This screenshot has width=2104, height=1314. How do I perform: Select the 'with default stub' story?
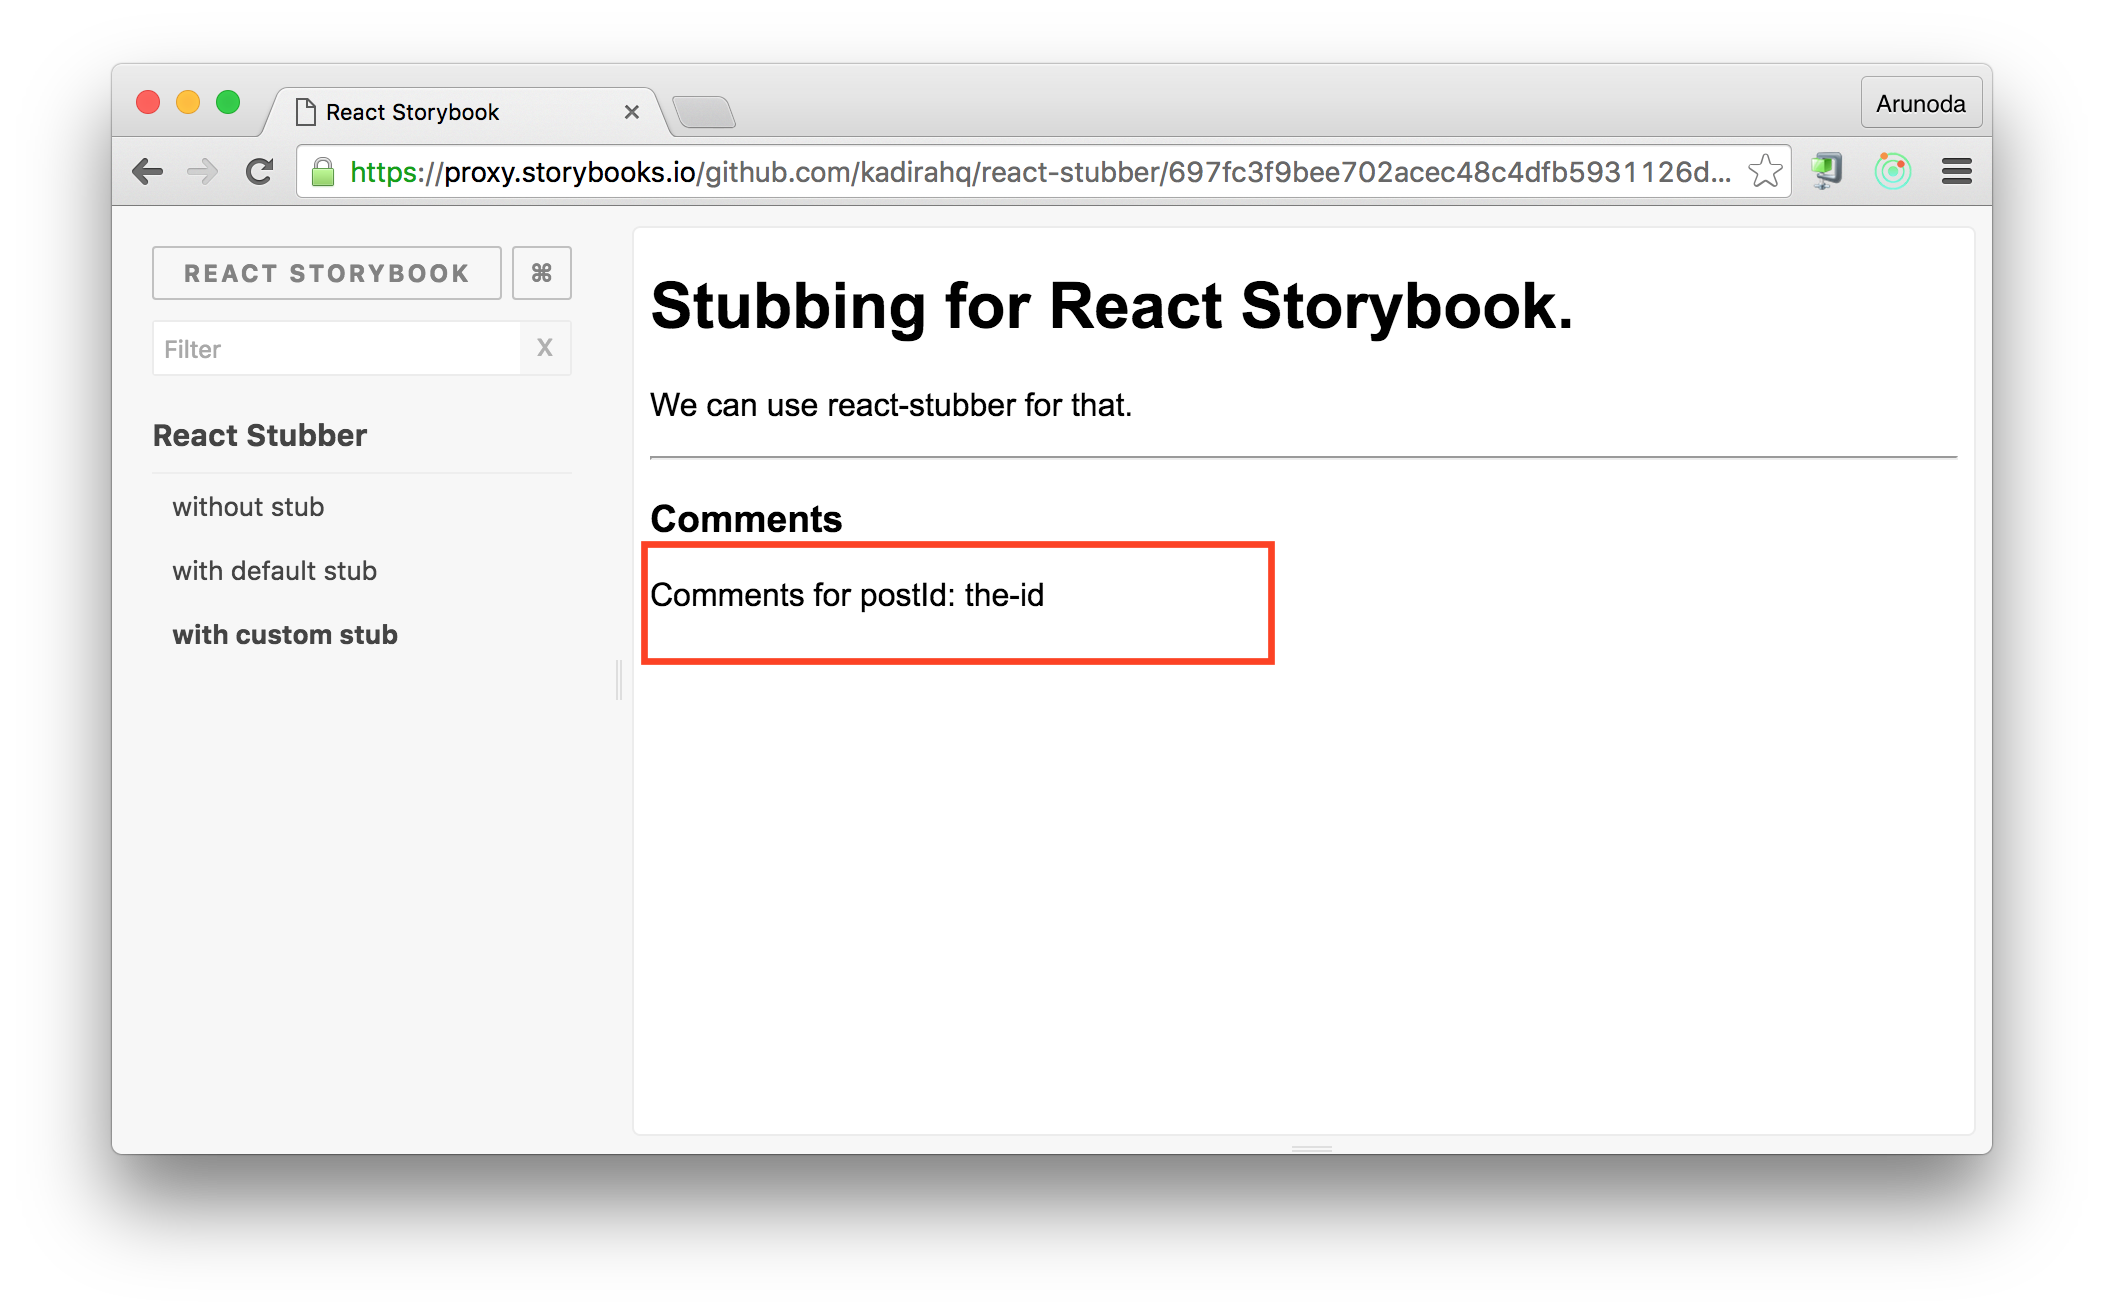pos(274,571)
